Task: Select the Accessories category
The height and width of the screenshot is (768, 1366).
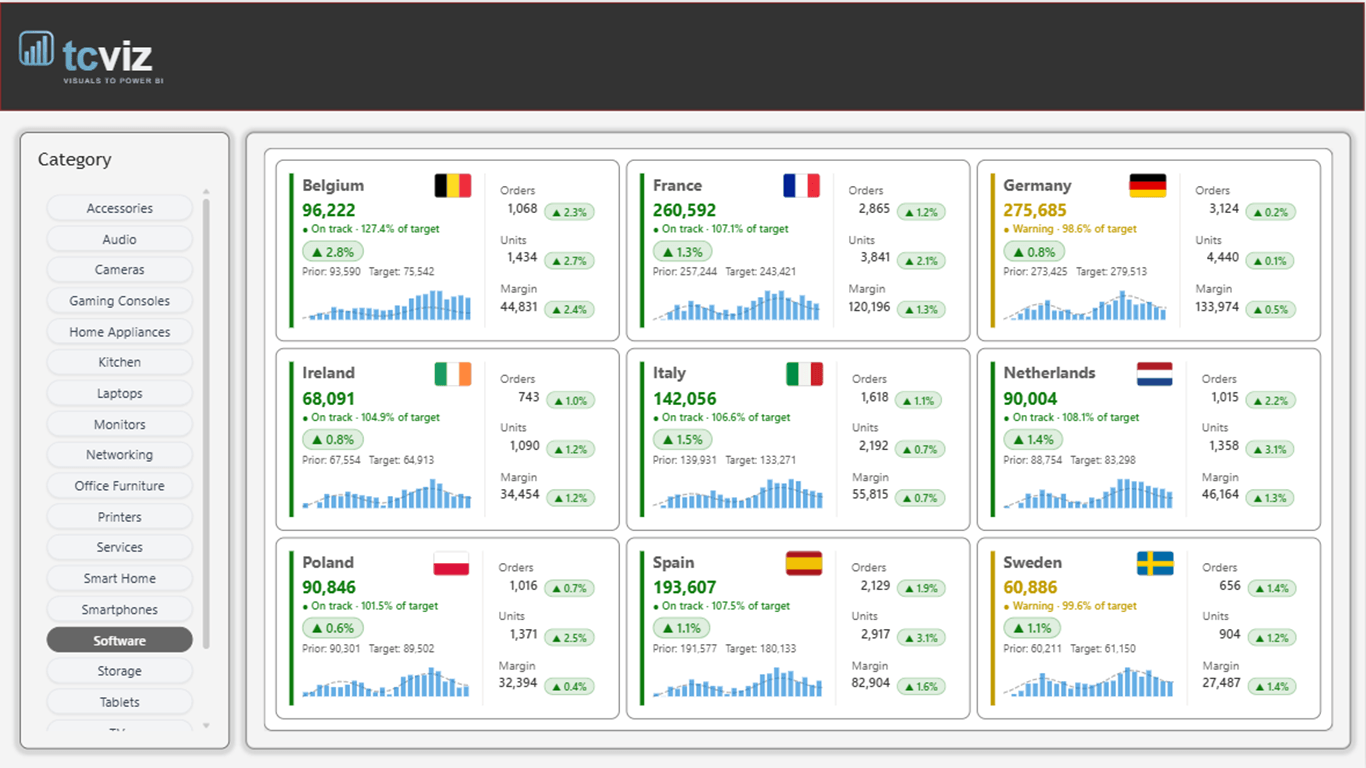Action: tap(120, 208)
